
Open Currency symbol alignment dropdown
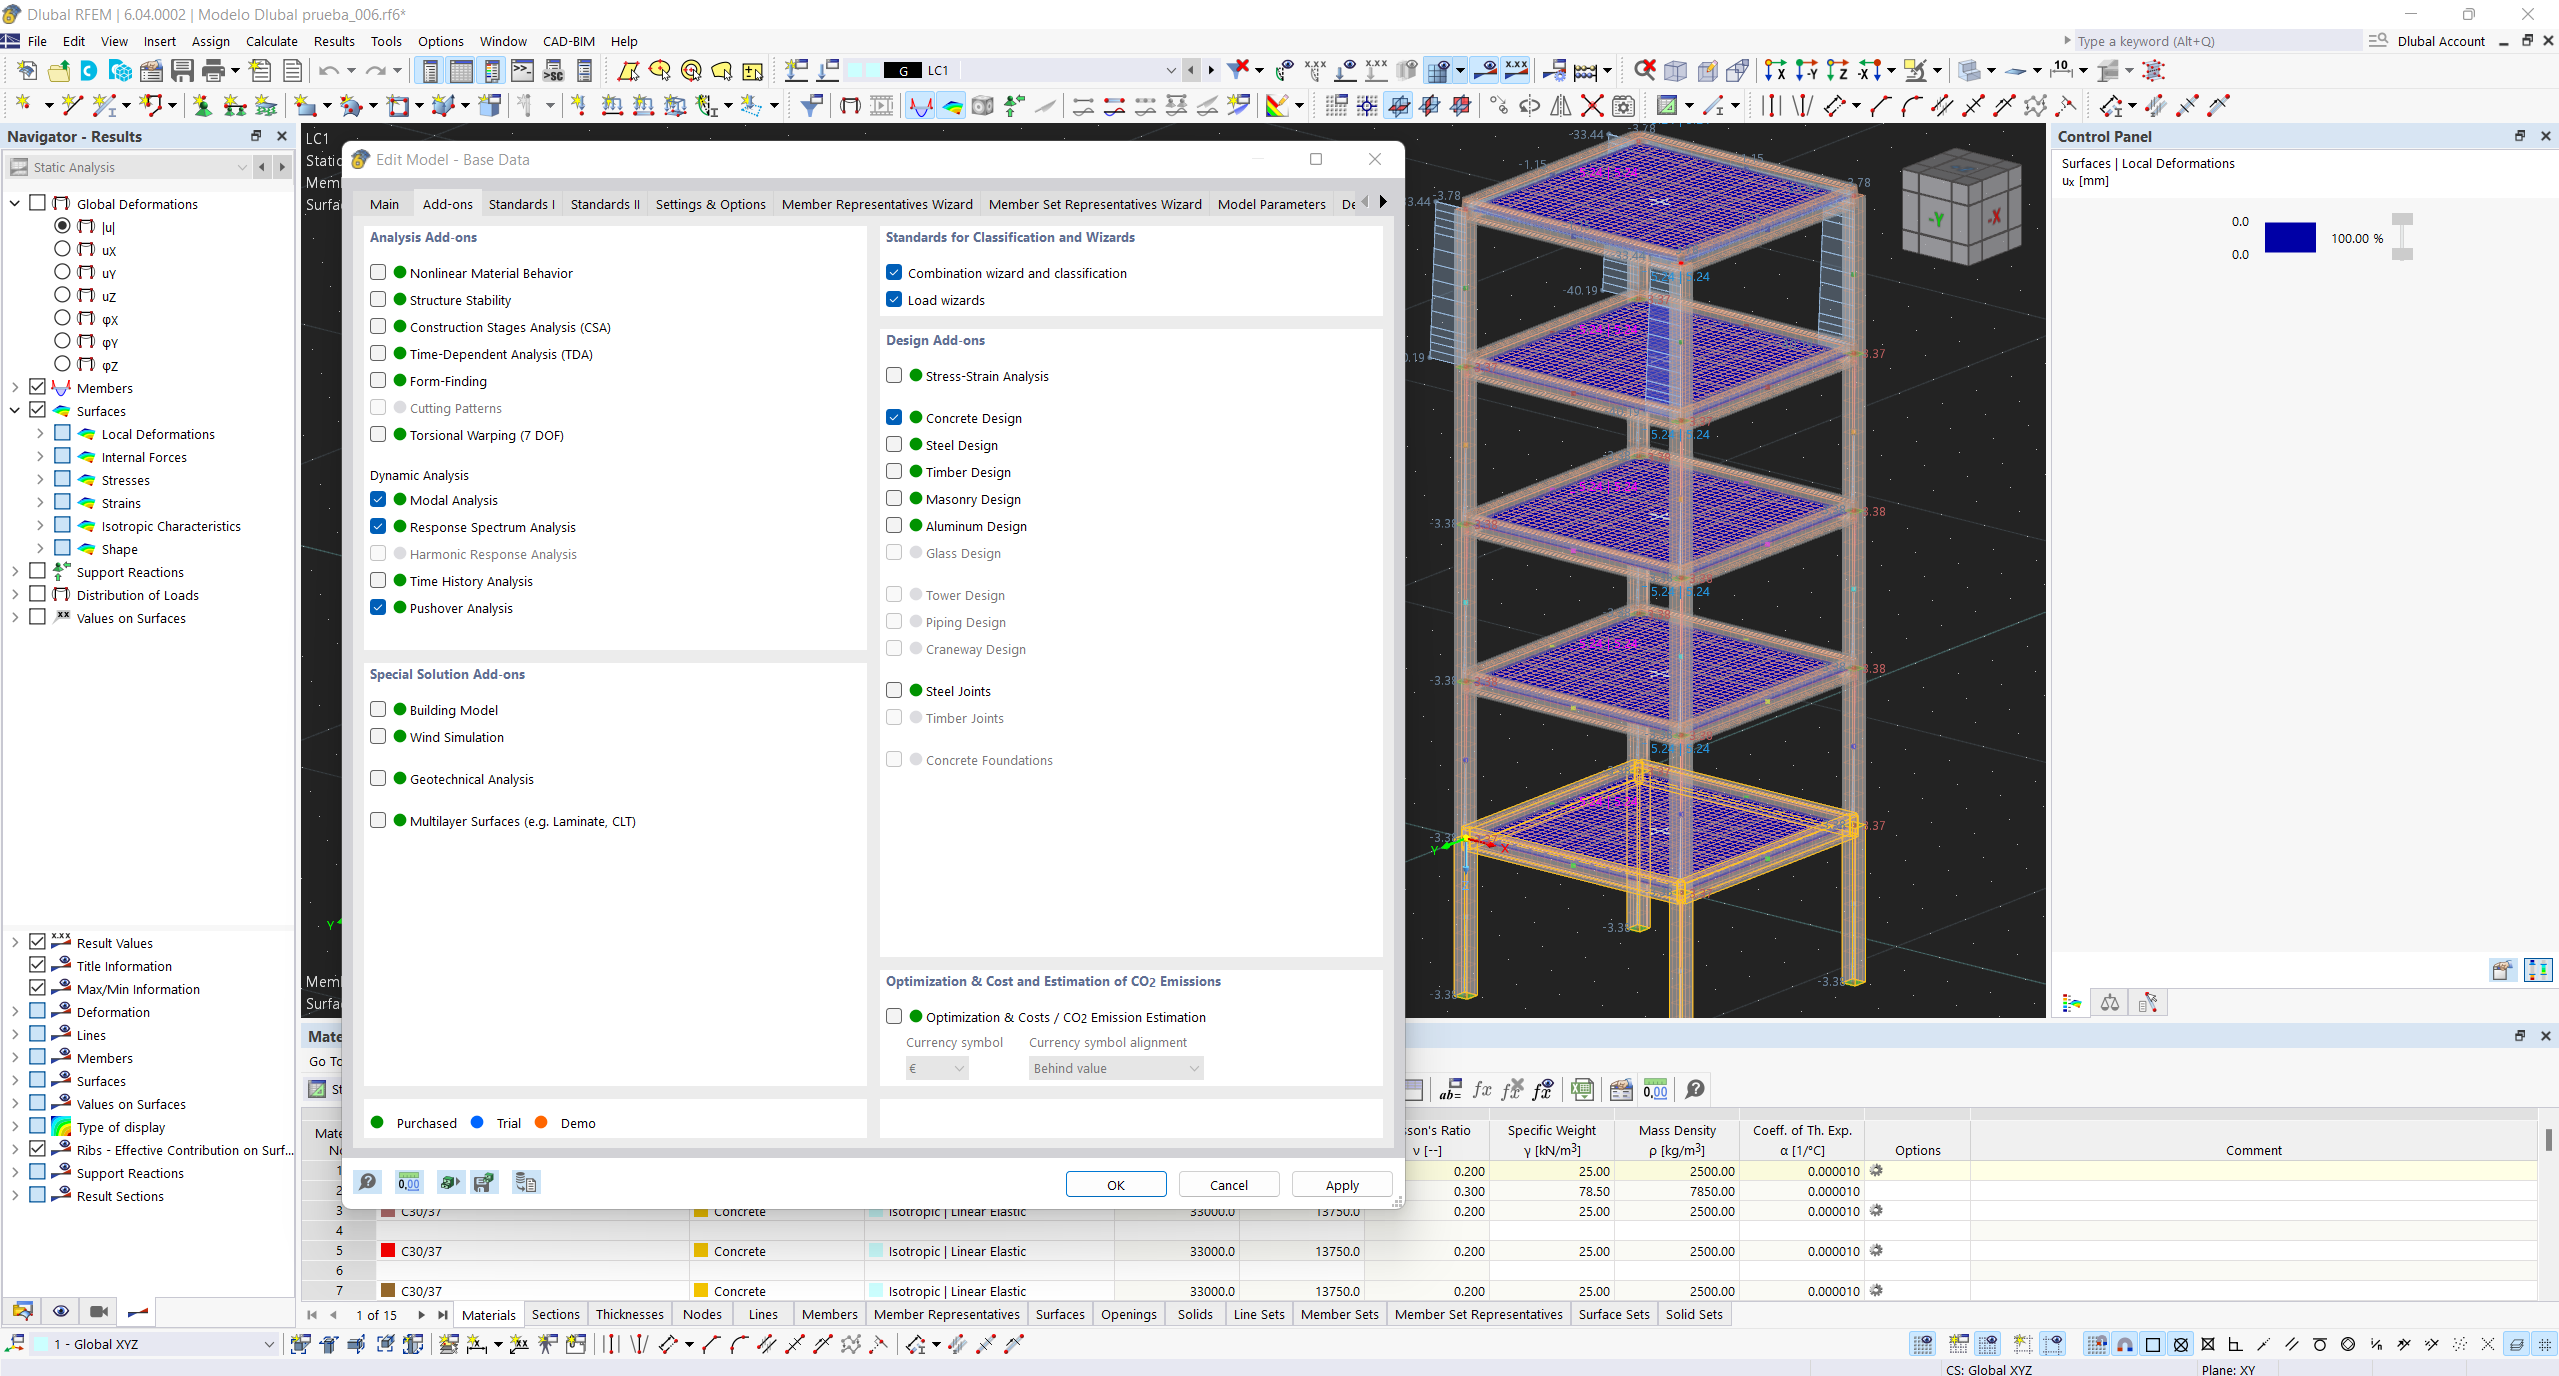(1116, 1068)
